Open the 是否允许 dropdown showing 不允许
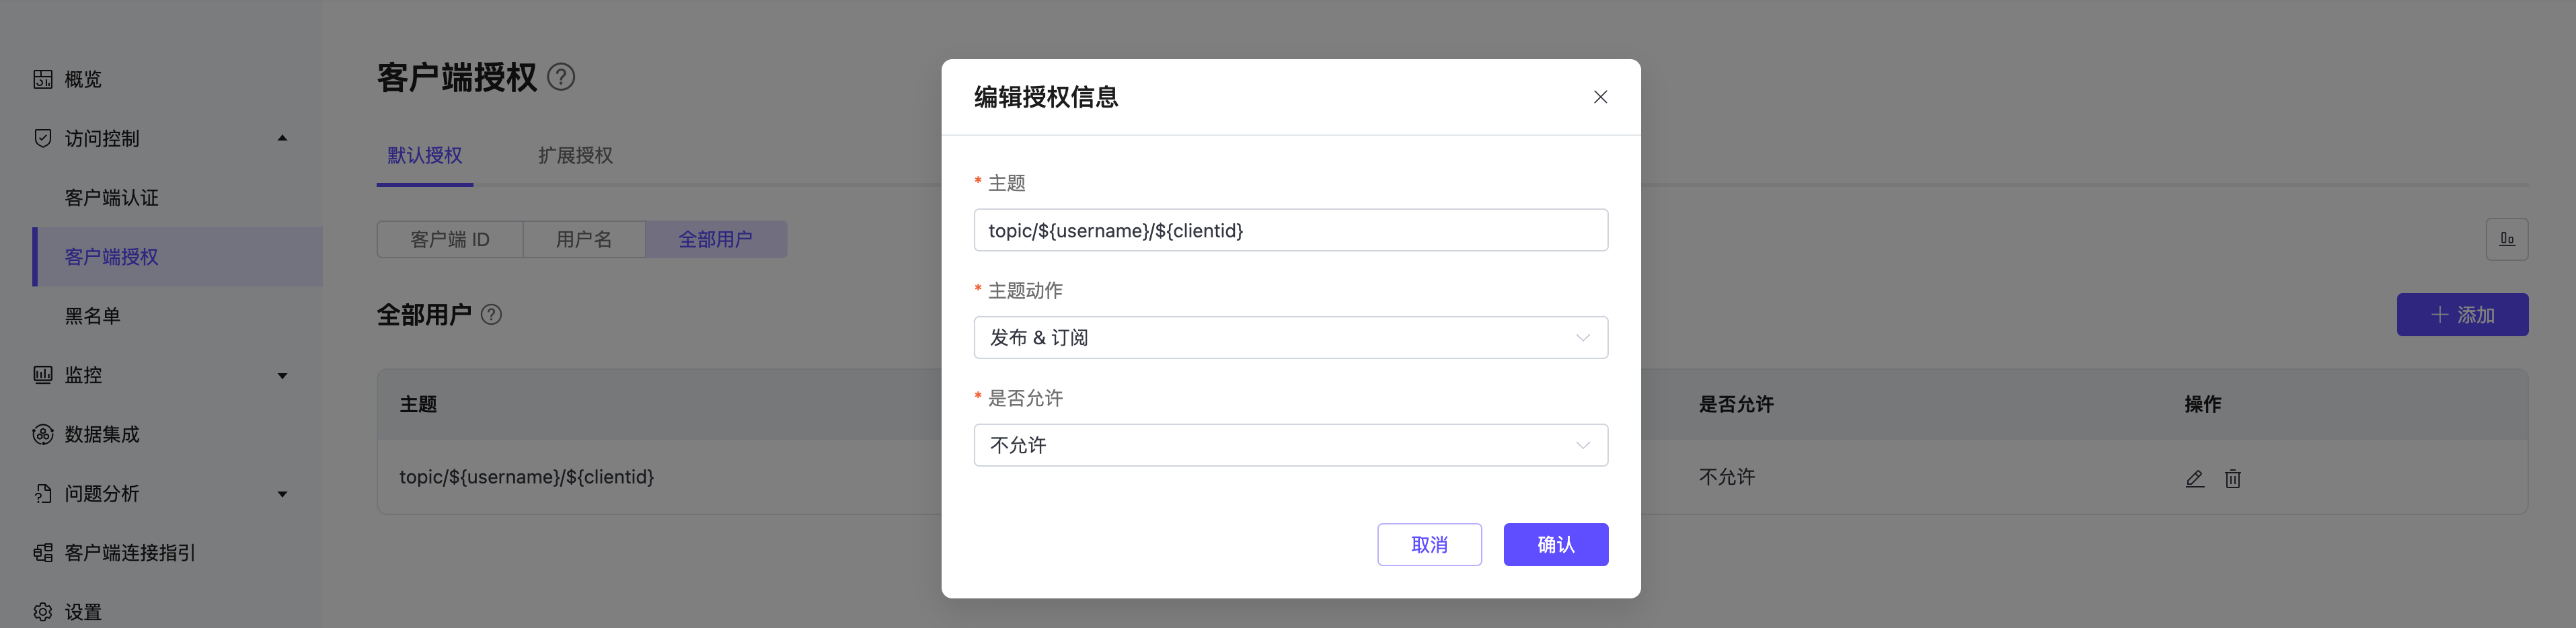The image size is (2576, 628). click(1290, 445)
